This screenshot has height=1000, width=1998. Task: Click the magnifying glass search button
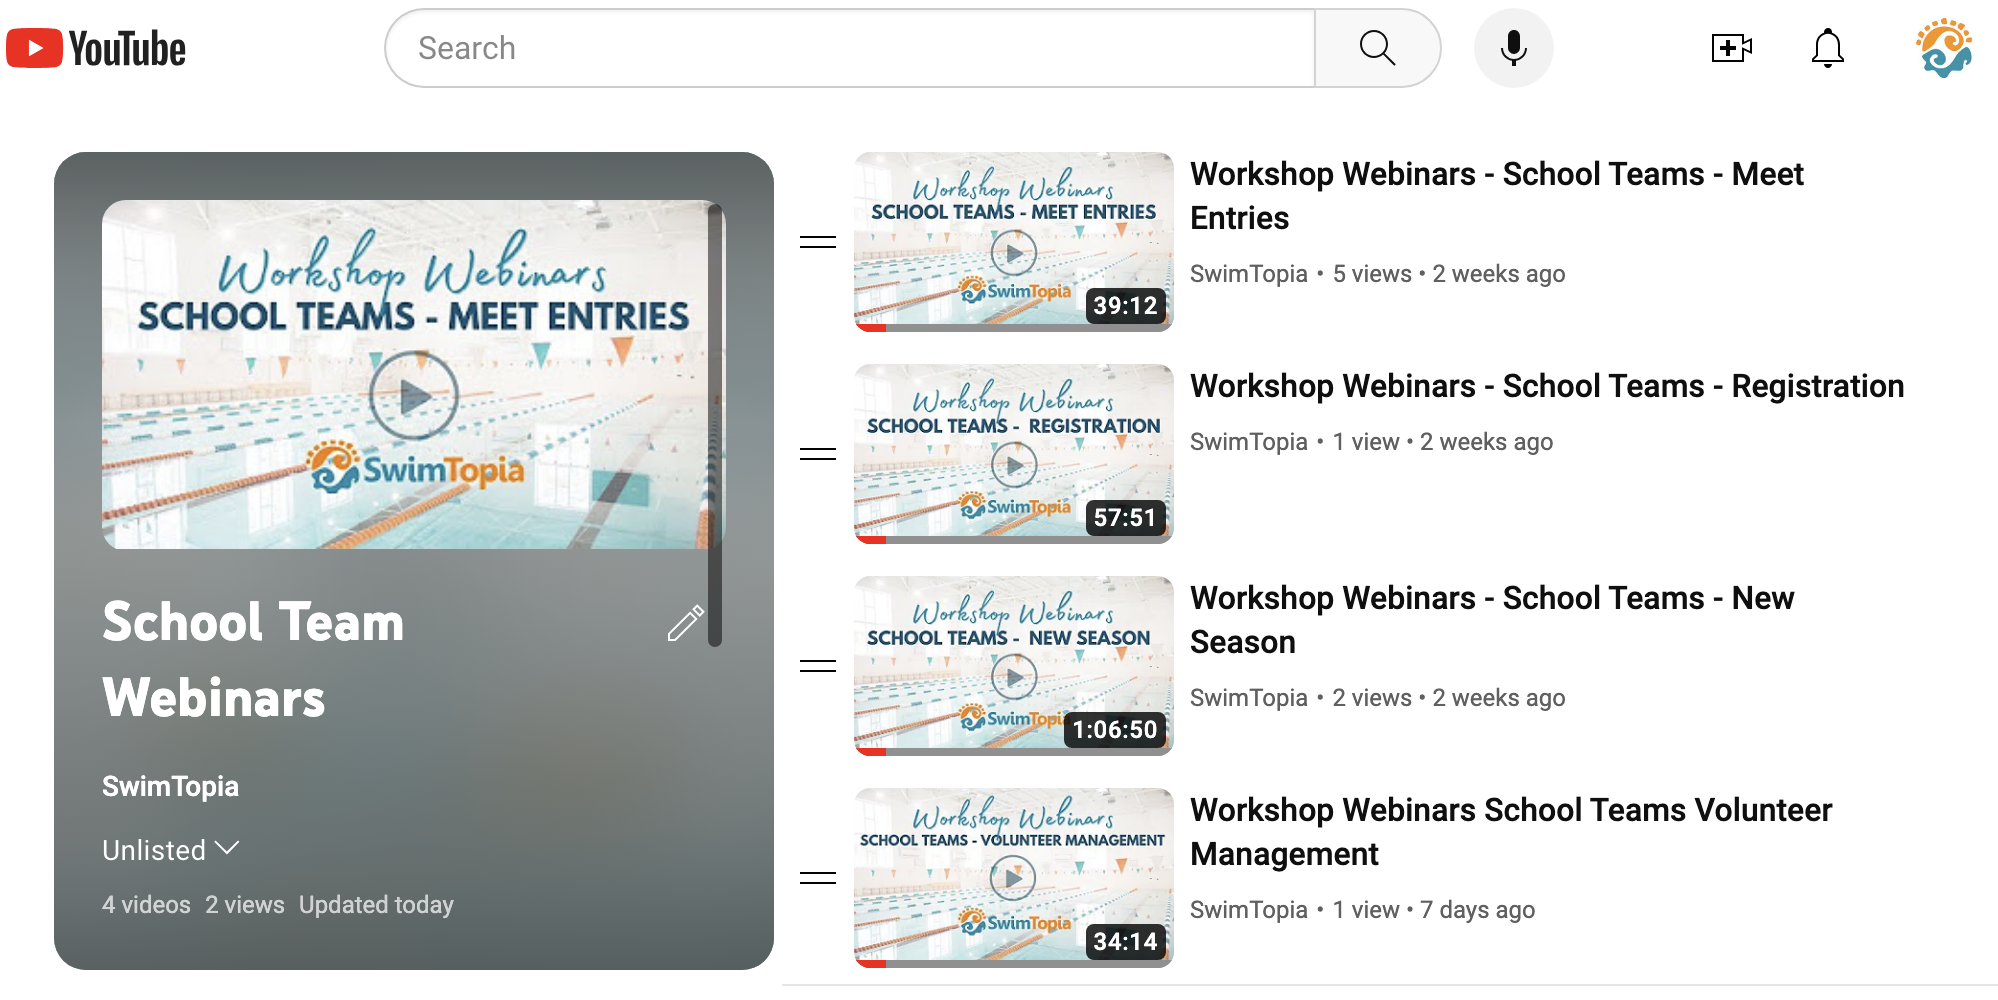point(1377,48)
